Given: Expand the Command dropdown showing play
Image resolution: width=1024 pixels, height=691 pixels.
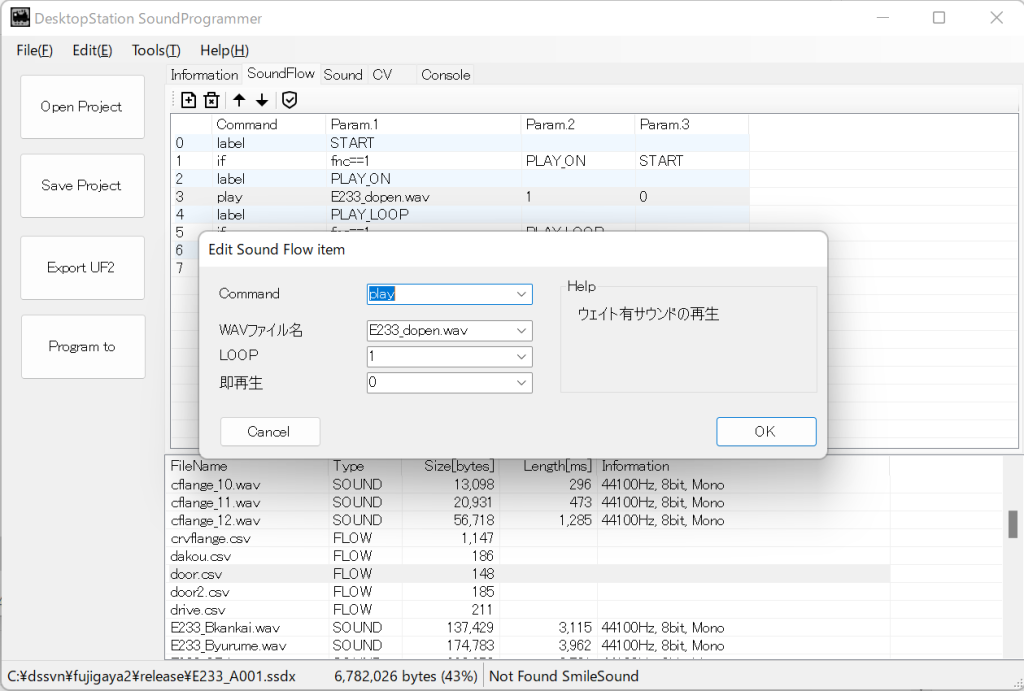Looking at the screenshot, I should coord(521,294).
